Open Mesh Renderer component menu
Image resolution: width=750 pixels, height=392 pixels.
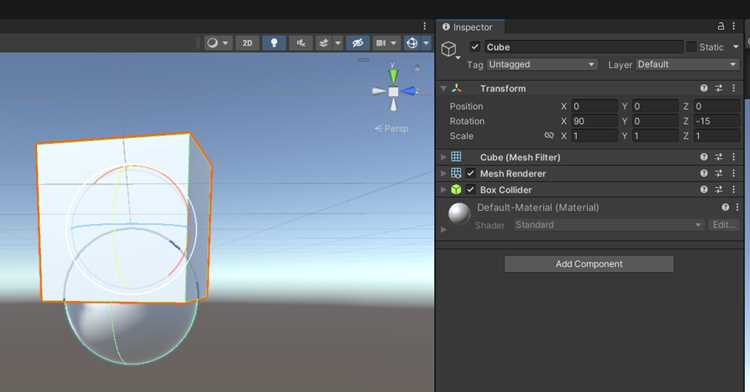[x=734, y=173]
